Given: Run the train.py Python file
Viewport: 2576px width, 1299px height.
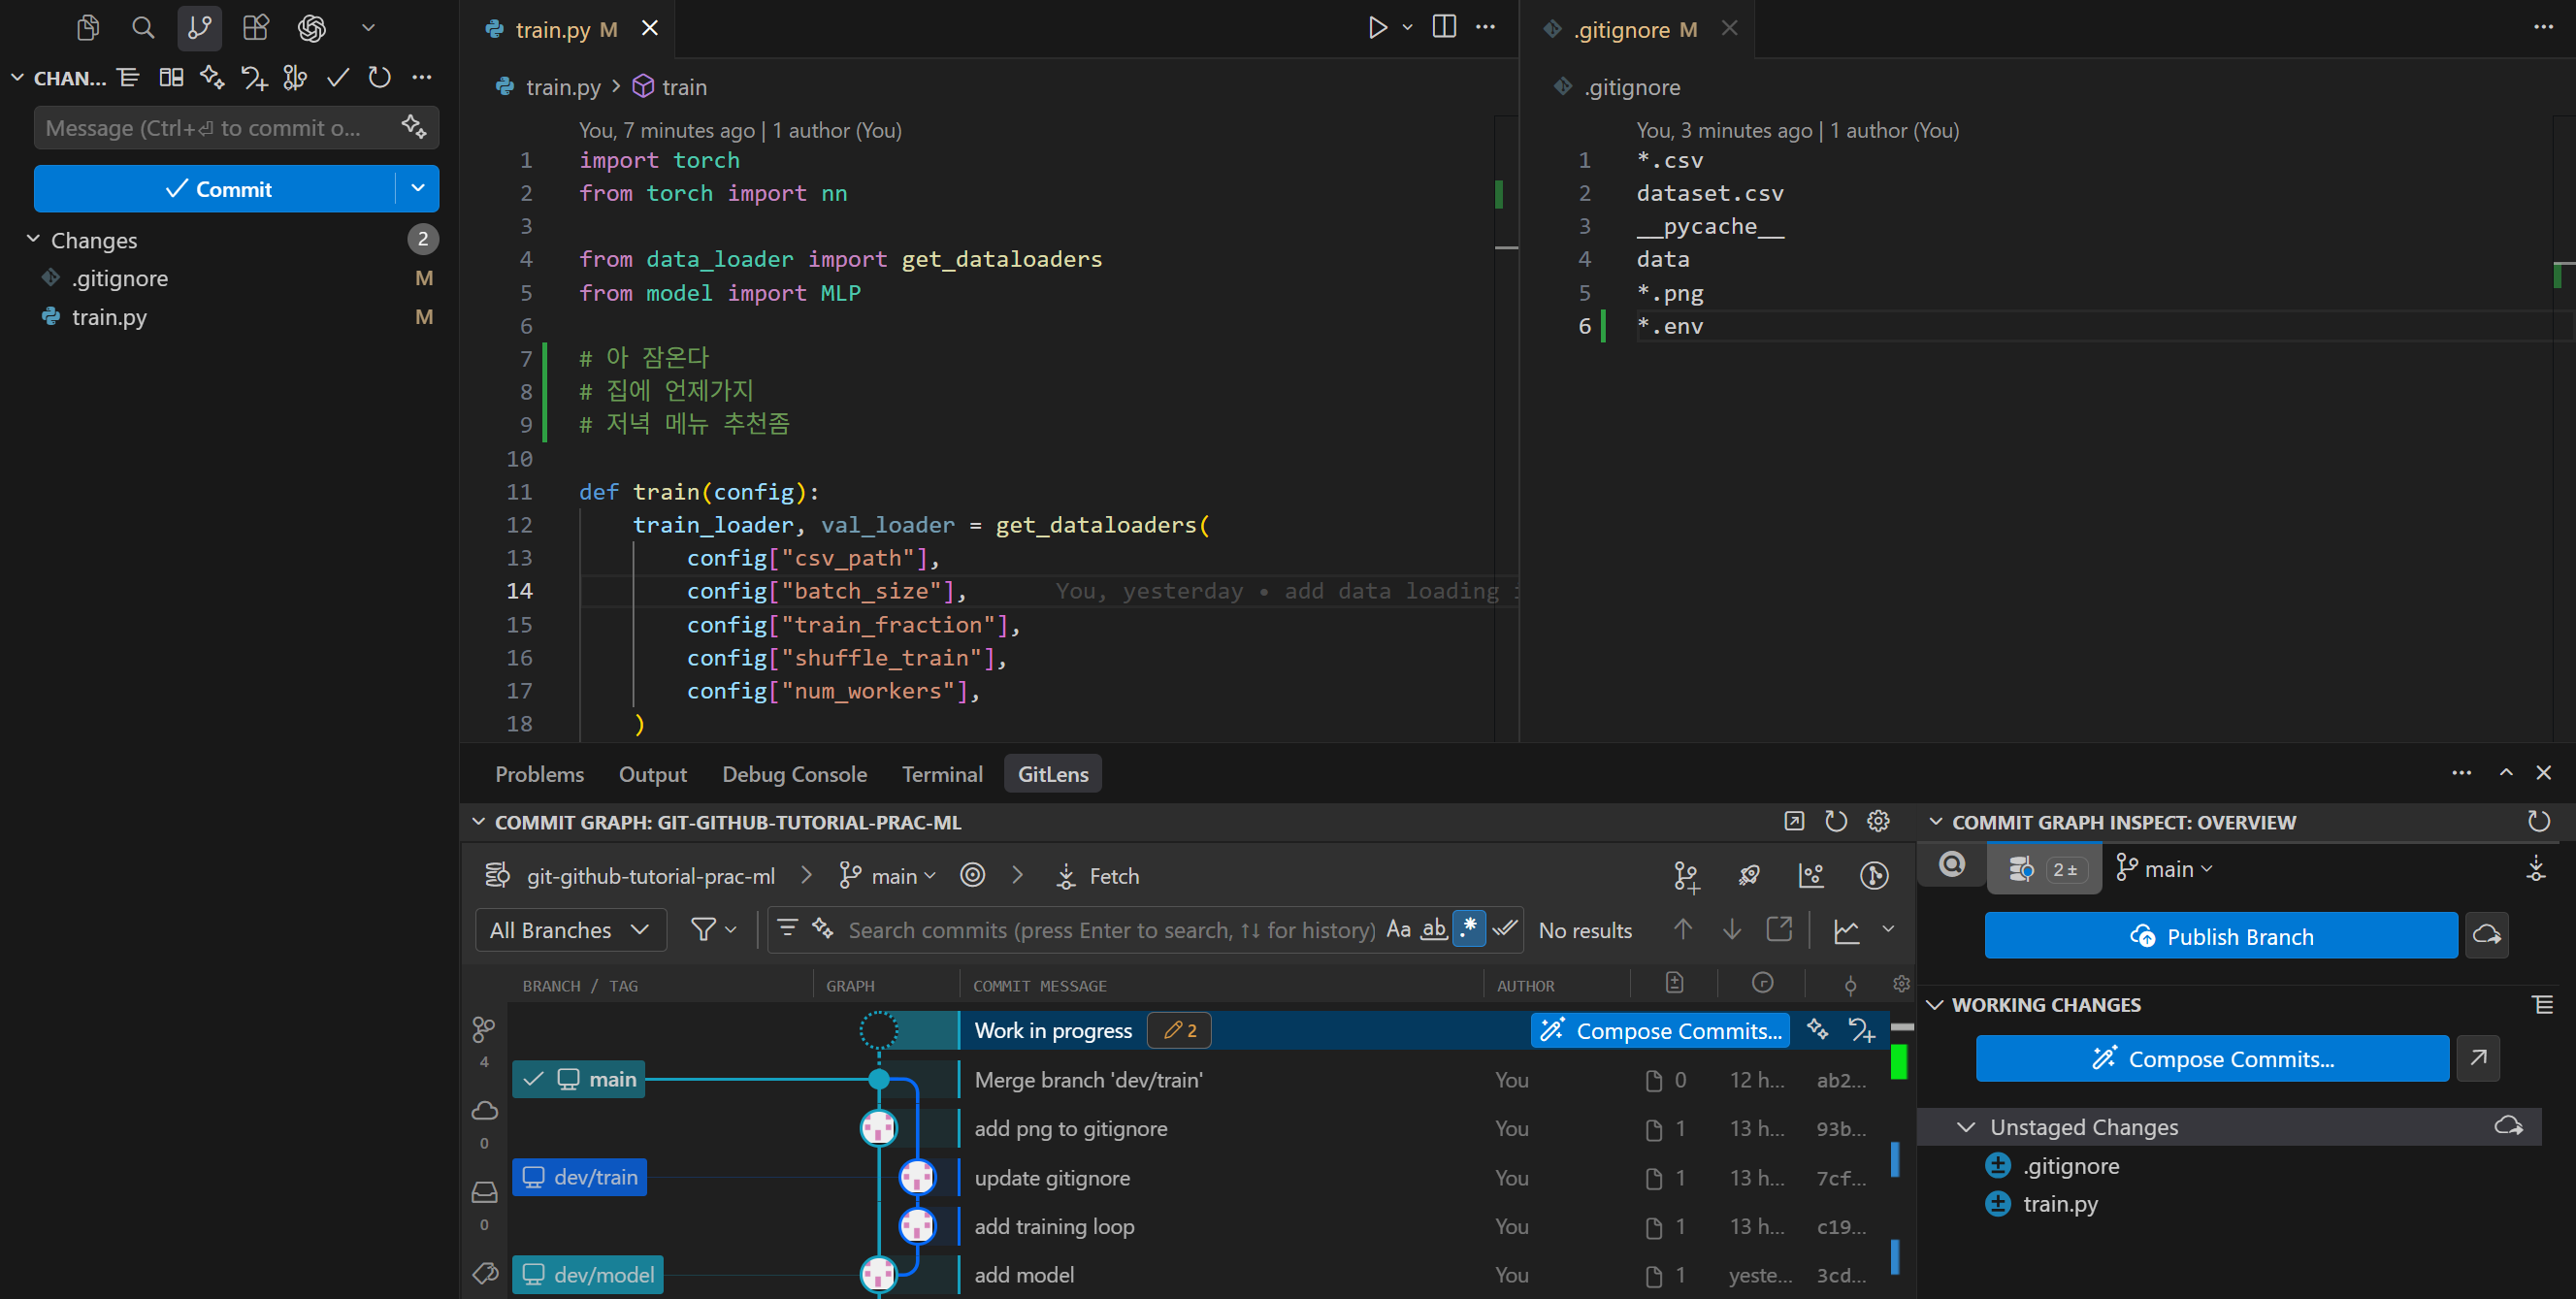Looking at the screenshot, I should [1377, 28].
